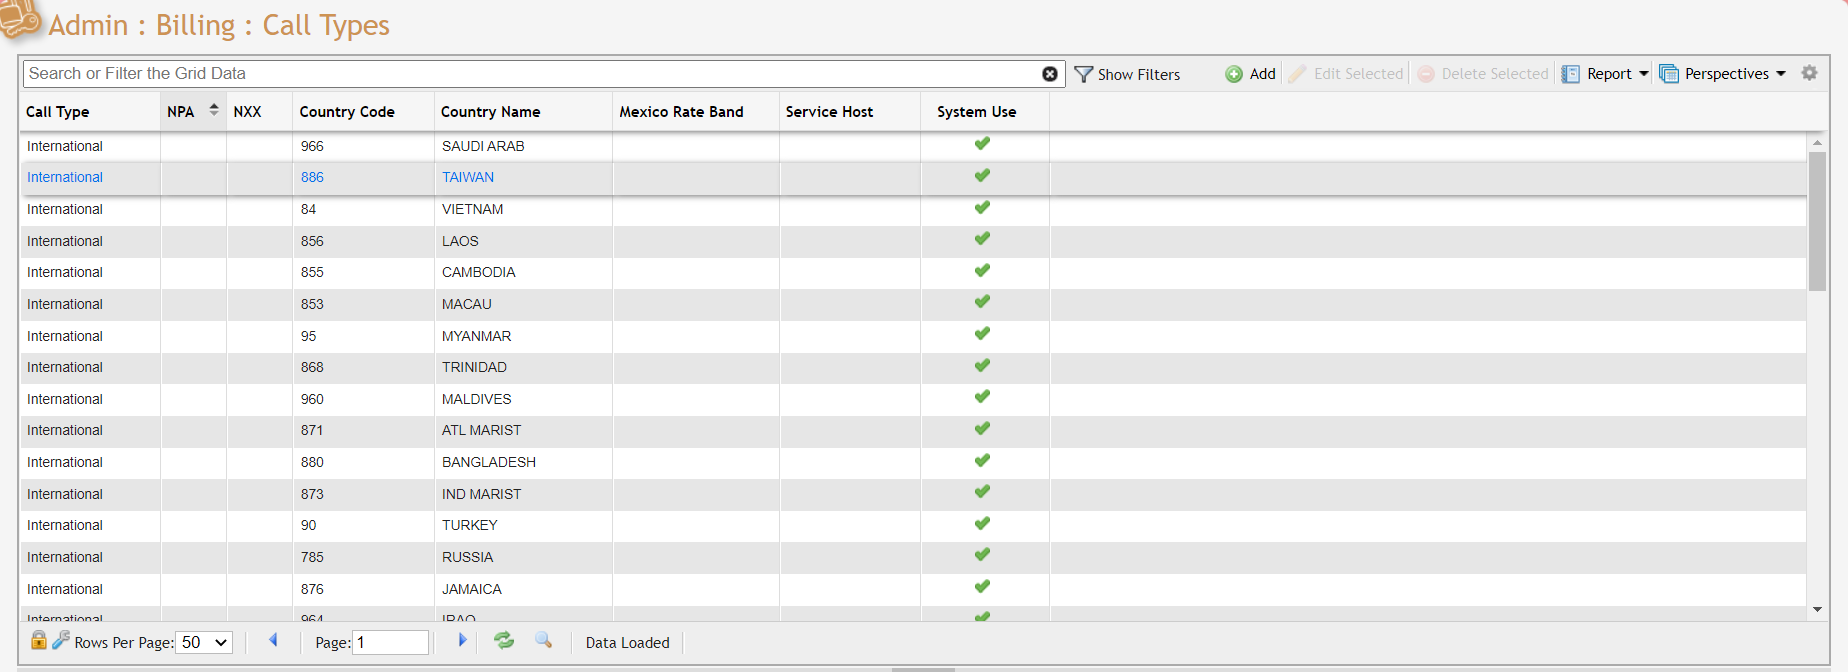Viewport: 1848px width, 672px height.
Task: Click the wrench icon in footer
Action: (x=61, y=640)
